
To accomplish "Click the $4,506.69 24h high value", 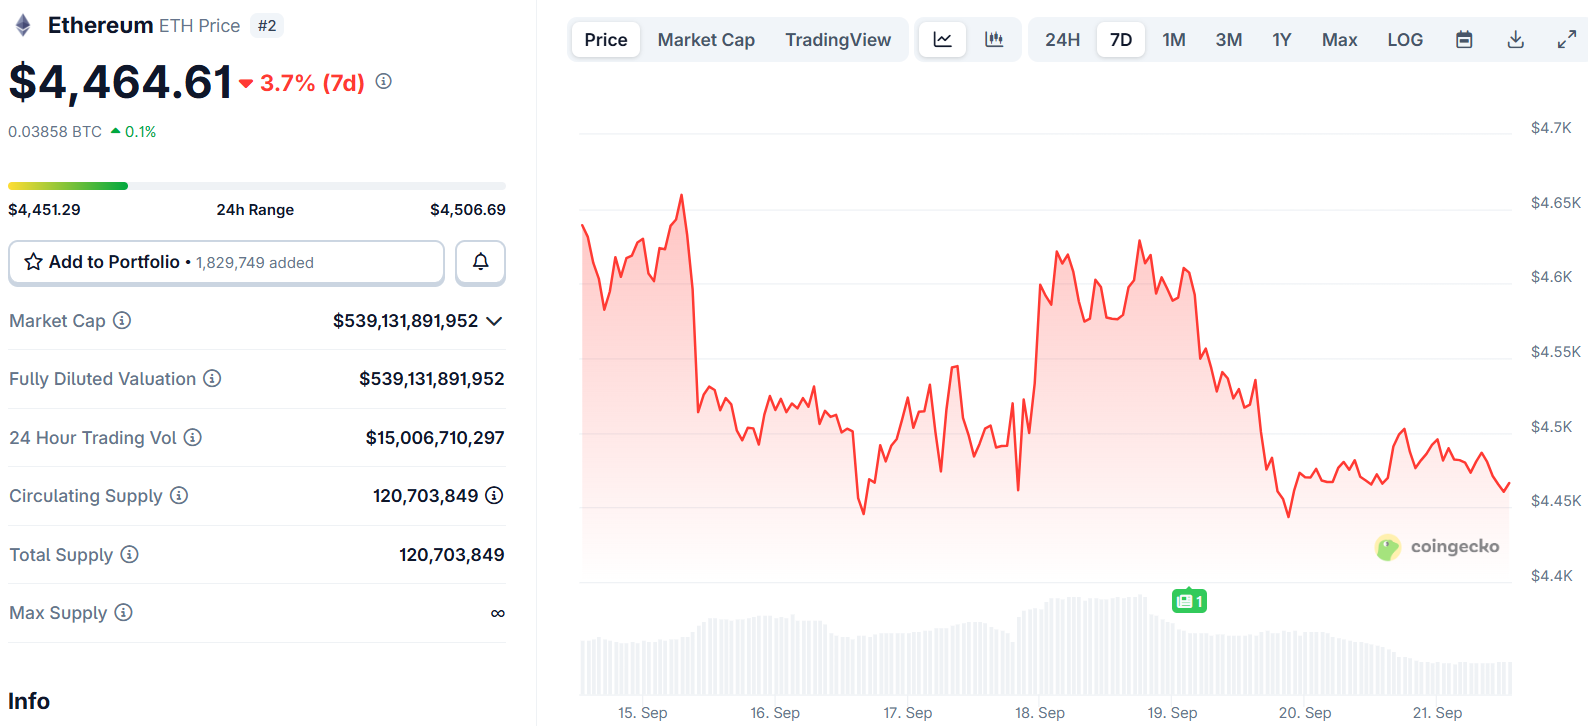I will (468, 210).
